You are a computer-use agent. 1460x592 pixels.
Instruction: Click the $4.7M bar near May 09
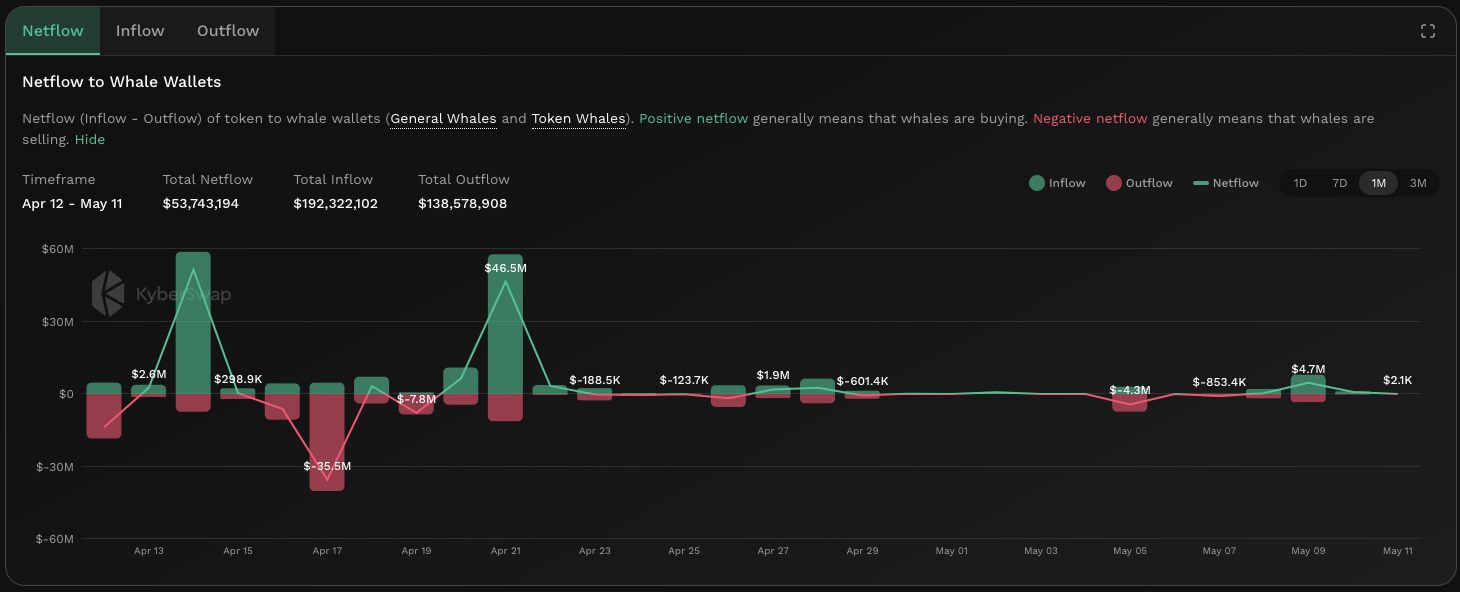pos(1308,385)
